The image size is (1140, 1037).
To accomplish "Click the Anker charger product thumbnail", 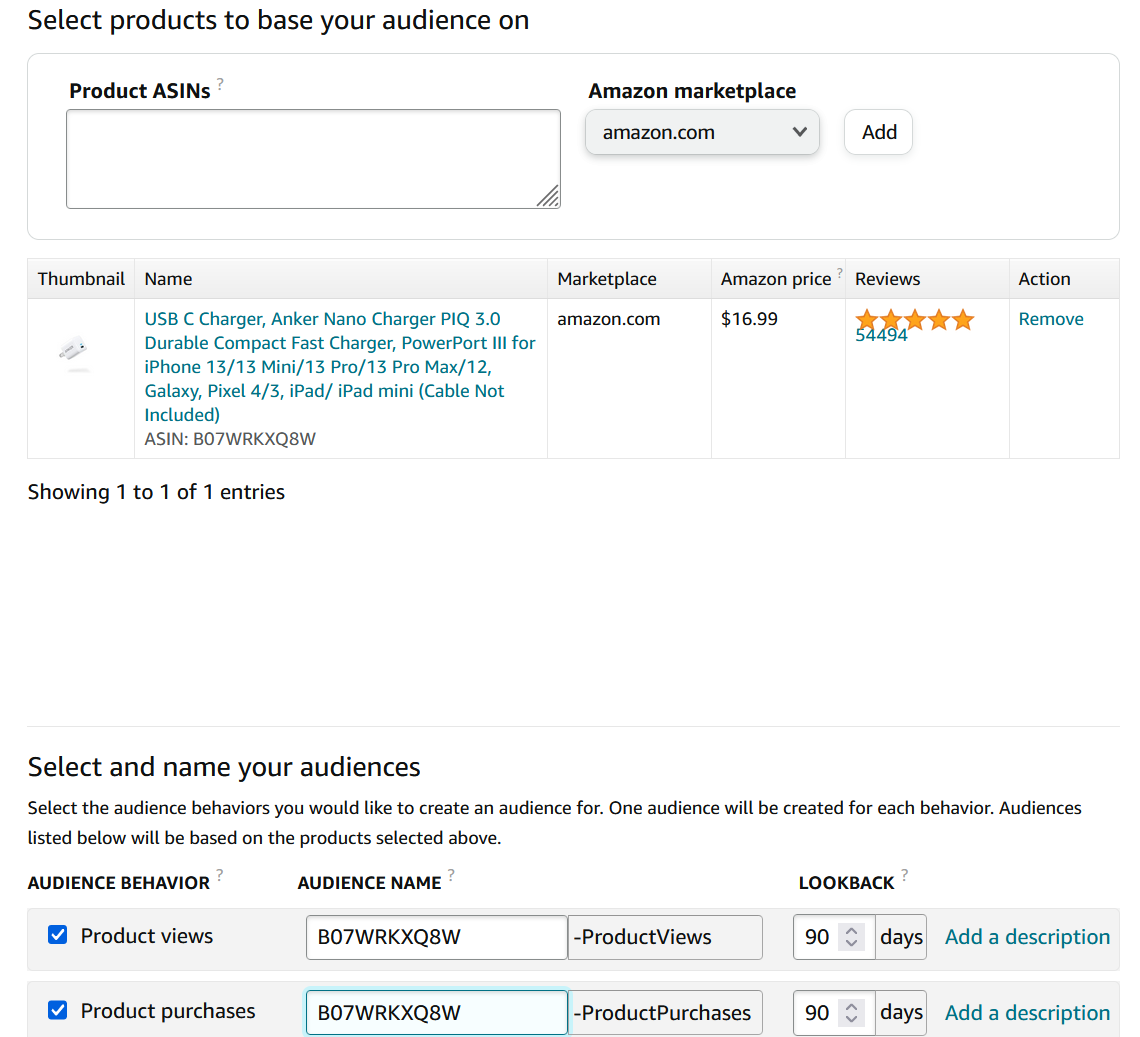I will click(75, 353).
